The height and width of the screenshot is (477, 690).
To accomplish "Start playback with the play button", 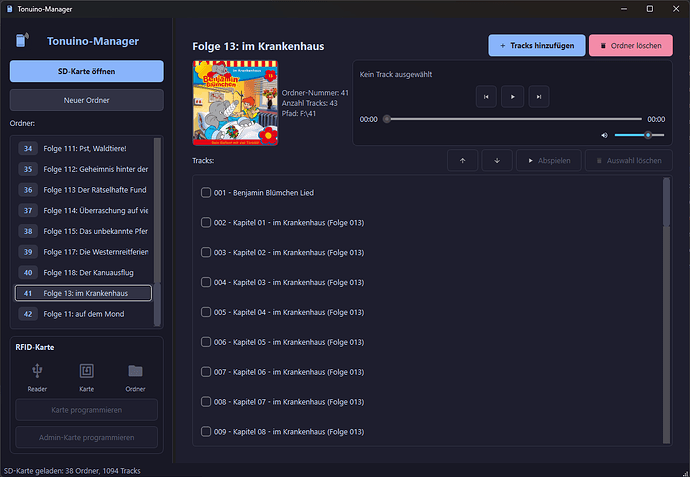I will tap(512, 97).
